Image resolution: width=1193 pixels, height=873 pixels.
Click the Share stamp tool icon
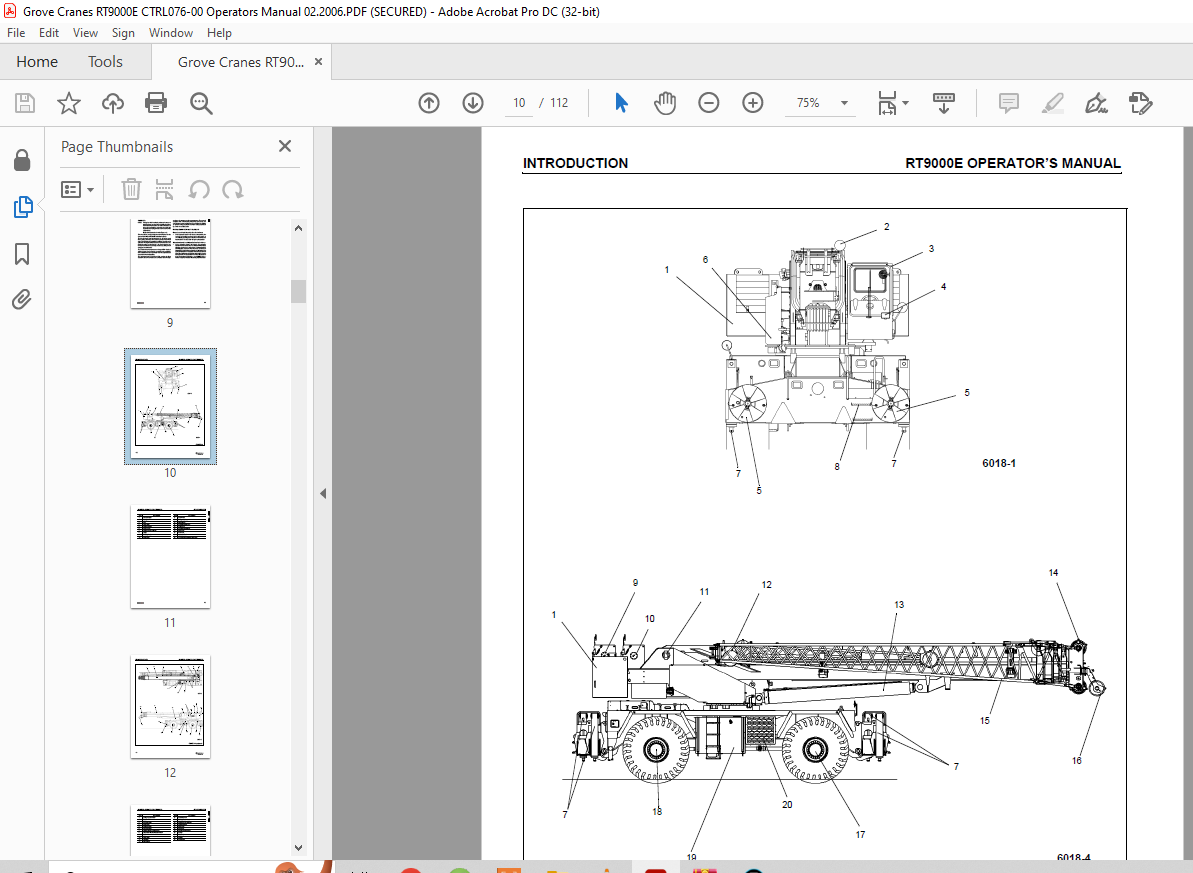[1141, 103]
